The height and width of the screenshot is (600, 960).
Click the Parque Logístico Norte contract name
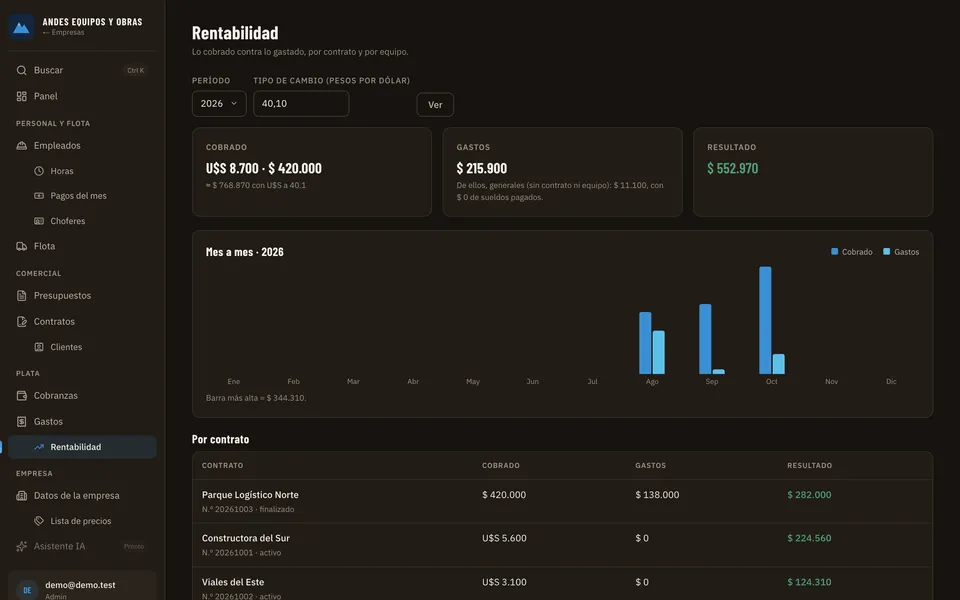point(250,495)
